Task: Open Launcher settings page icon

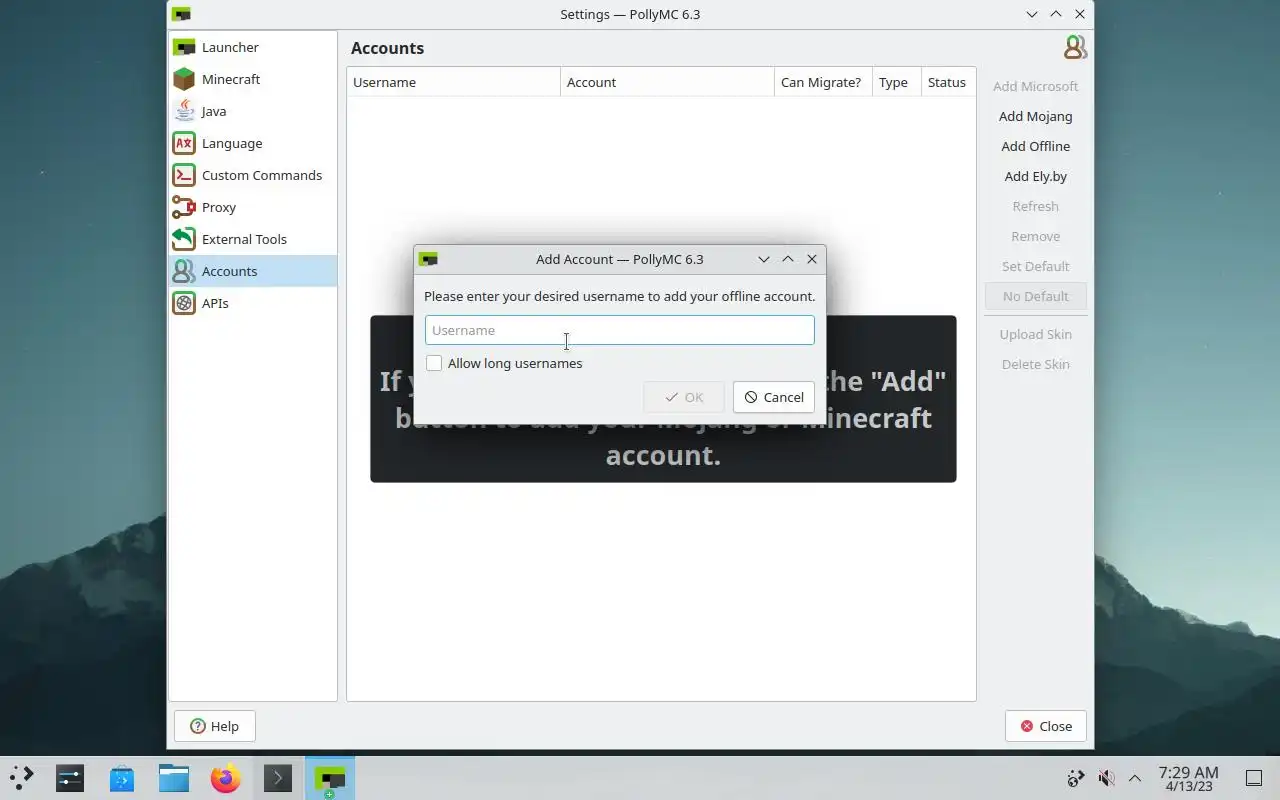Action: [x=184, y=47]
